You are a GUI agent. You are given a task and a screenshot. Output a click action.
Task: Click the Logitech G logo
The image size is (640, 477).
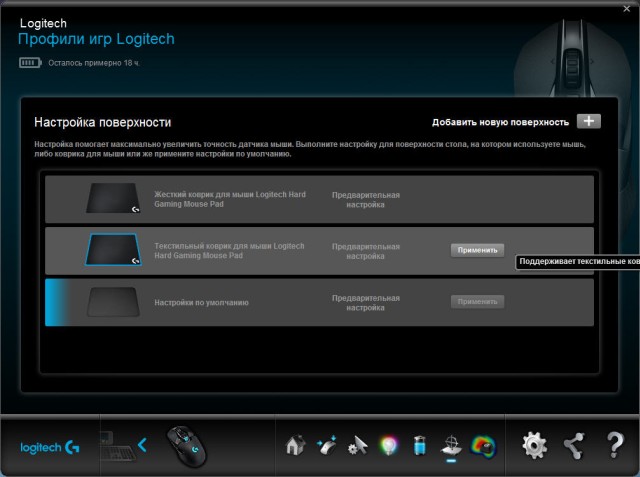click(49, 448)
